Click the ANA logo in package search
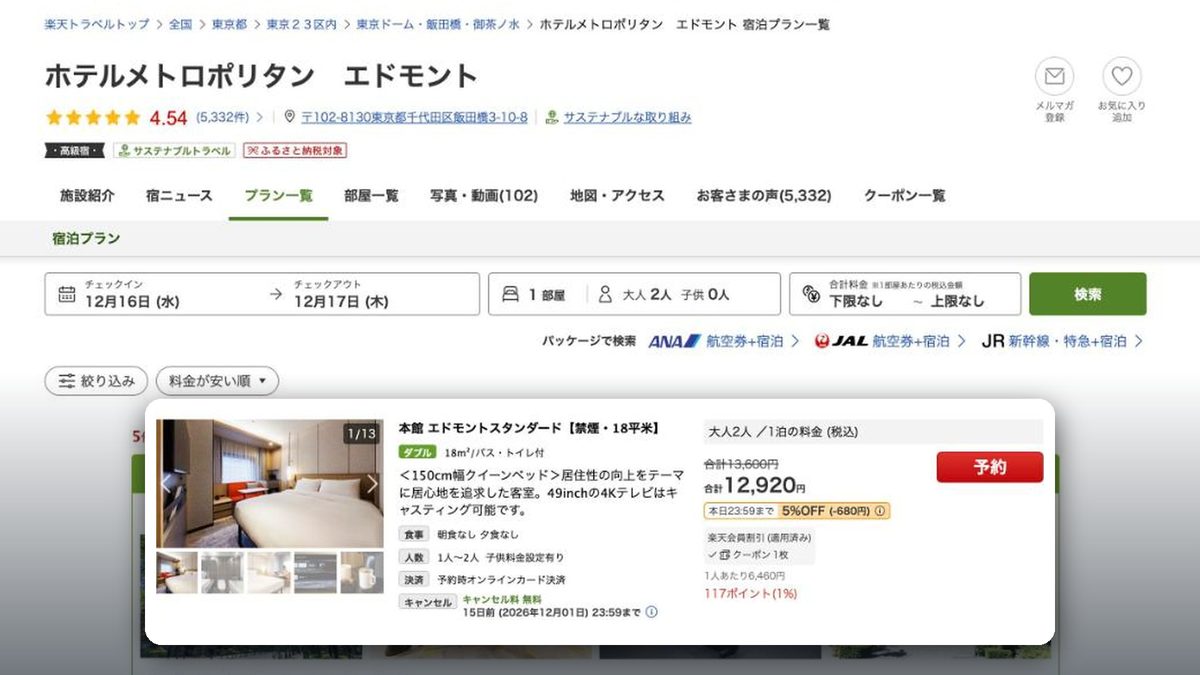The image size is (1200, 675). 675,341
